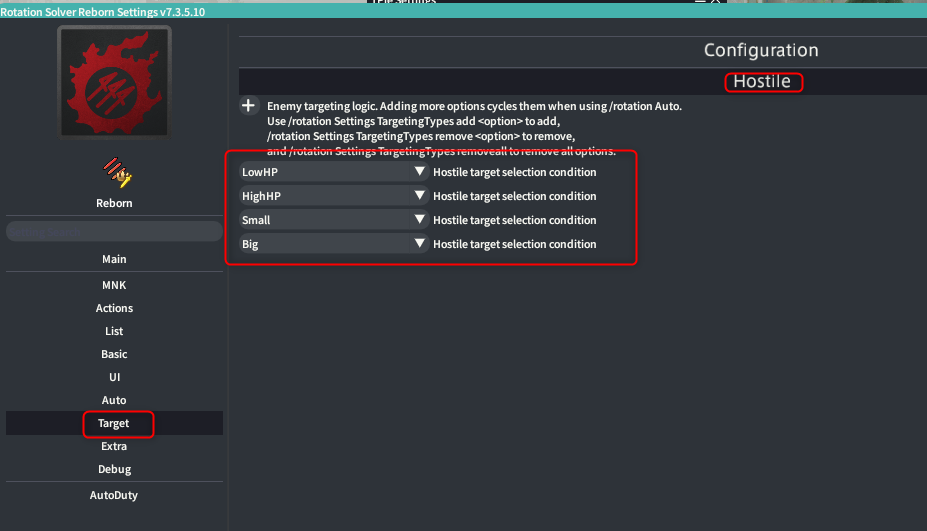Switch to the UI tab

coord(114,377)
